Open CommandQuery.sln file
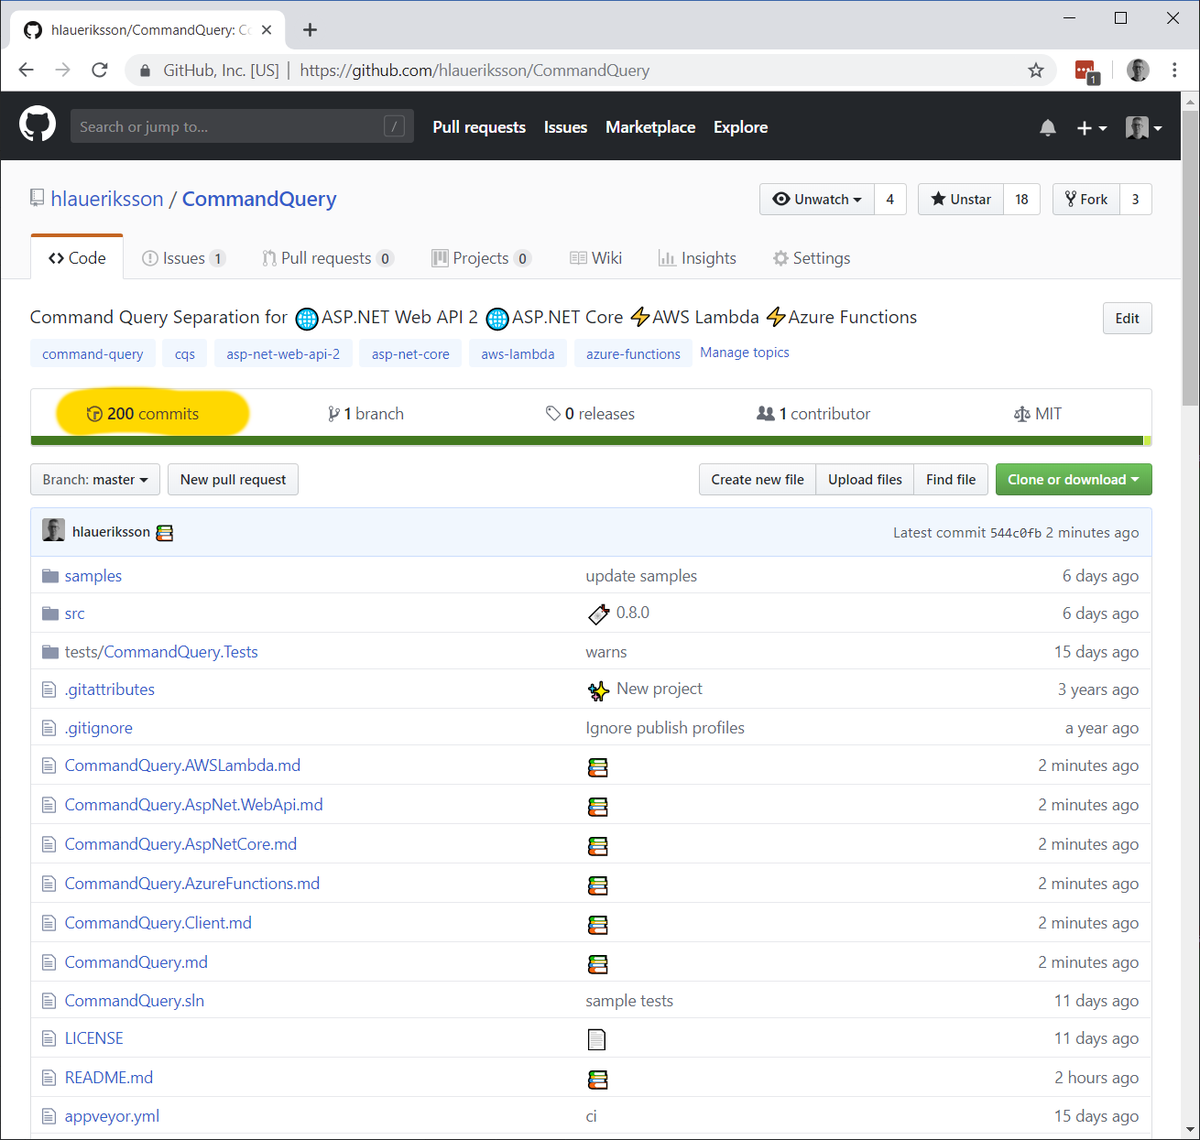This screenshot has width=1200, height=1140. [x=134, y=1001]
